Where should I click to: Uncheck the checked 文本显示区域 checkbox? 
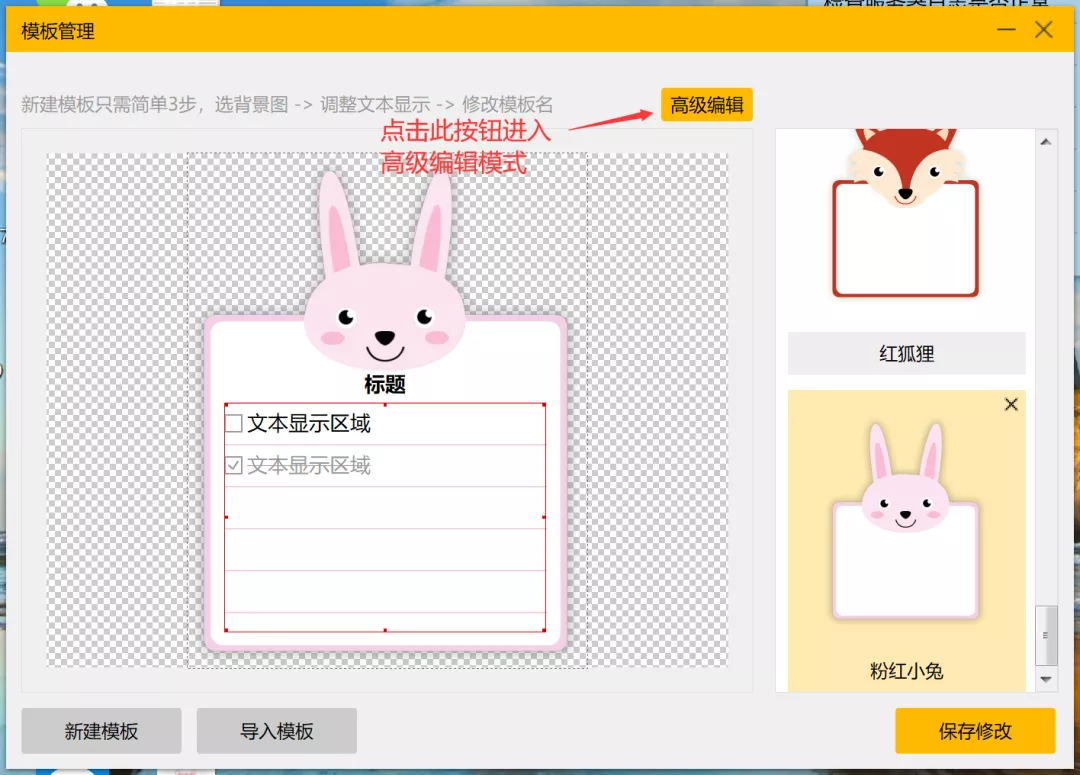click(233, 465)
